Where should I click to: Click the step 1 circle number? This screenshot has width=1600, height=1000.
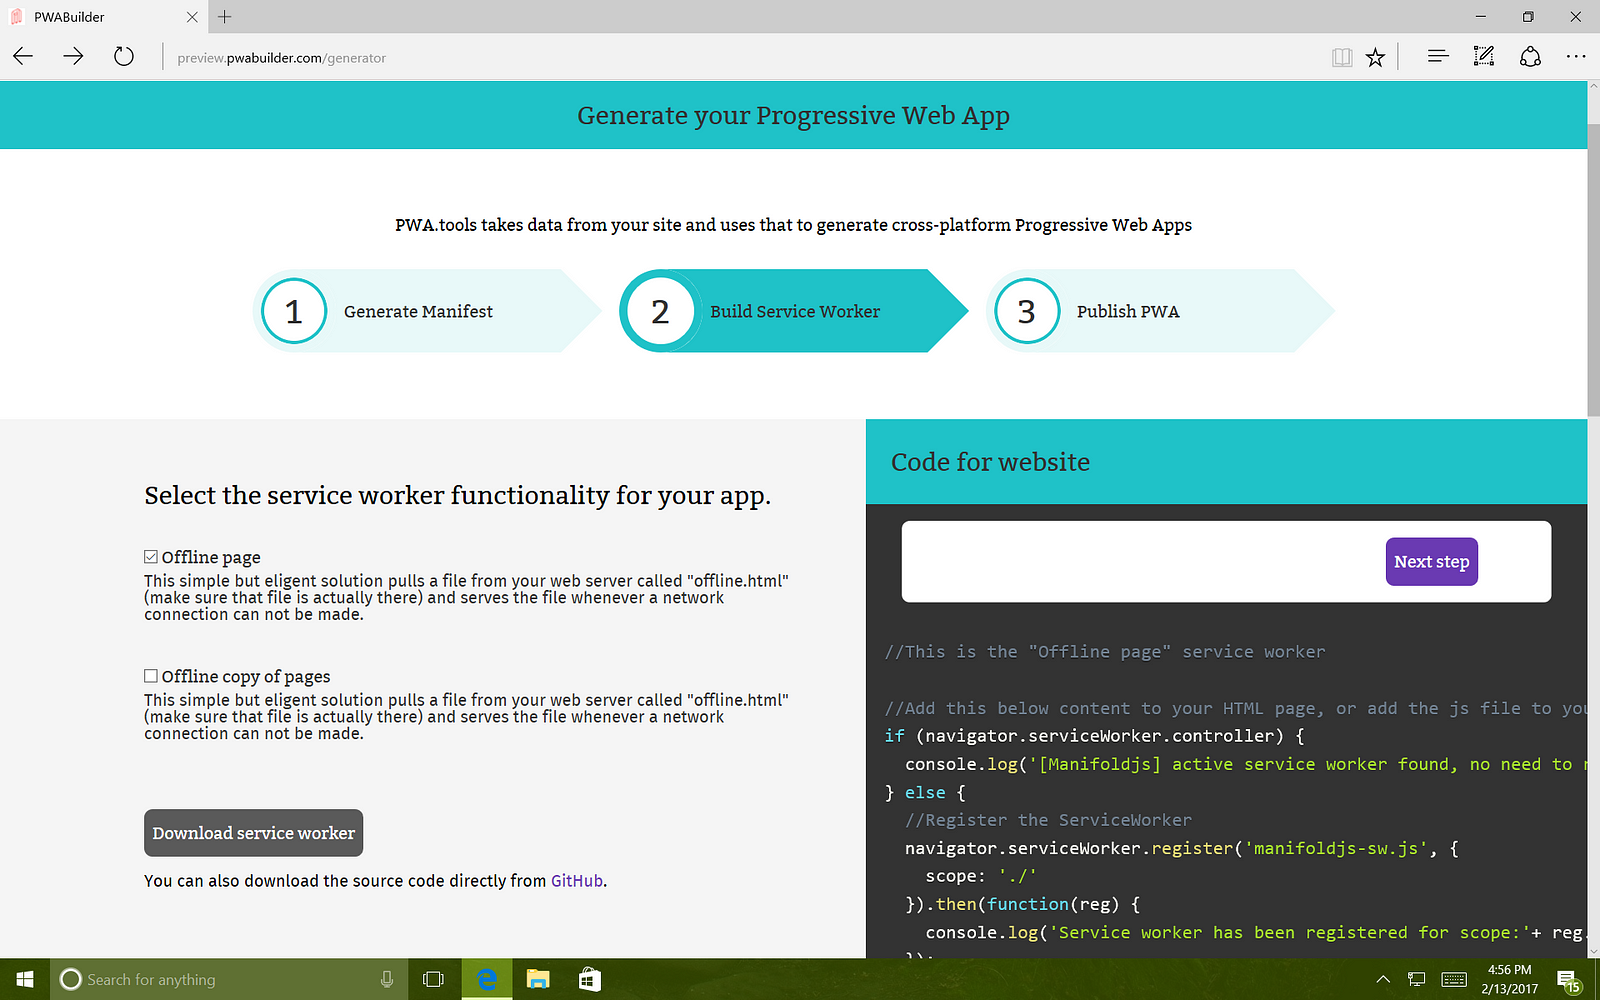point(294,311)
